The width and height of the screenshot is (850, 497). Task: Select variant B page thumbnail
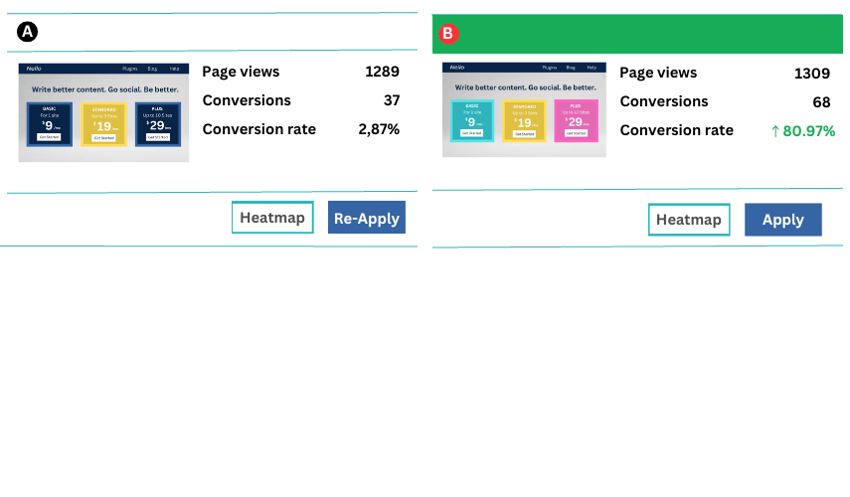click(x=524, y=110)
